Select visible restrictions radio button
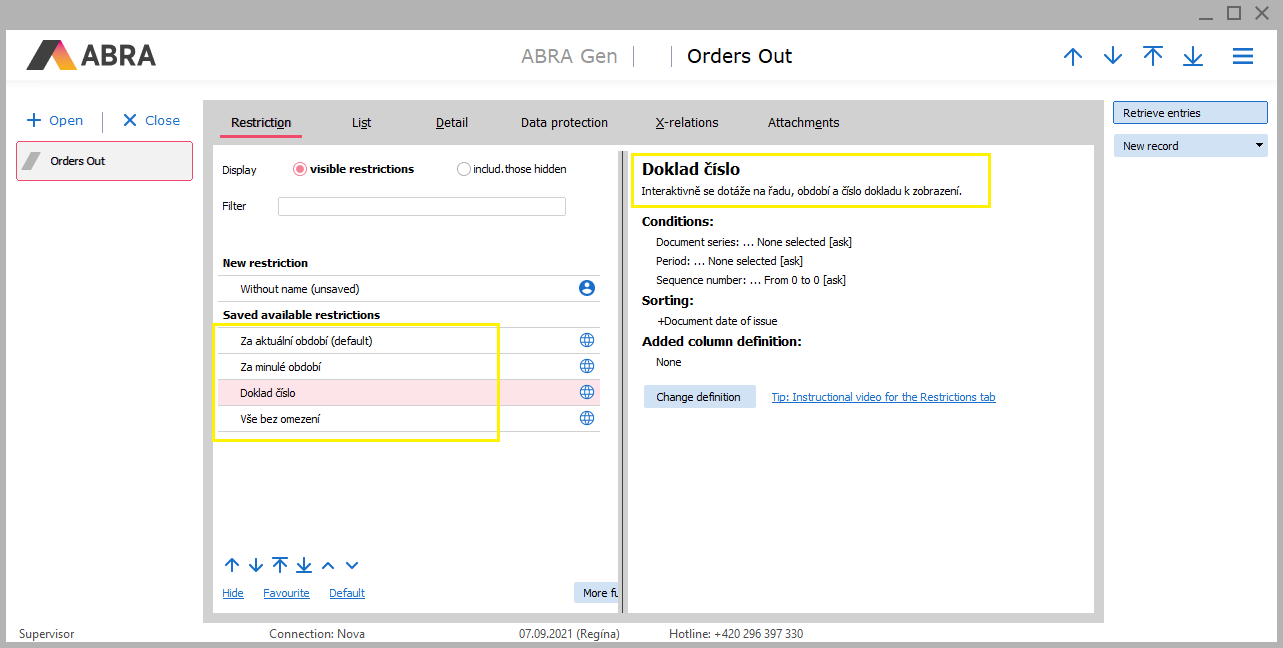The width and height of the screenshot is (1283, 648). click(x=299, y=169)
